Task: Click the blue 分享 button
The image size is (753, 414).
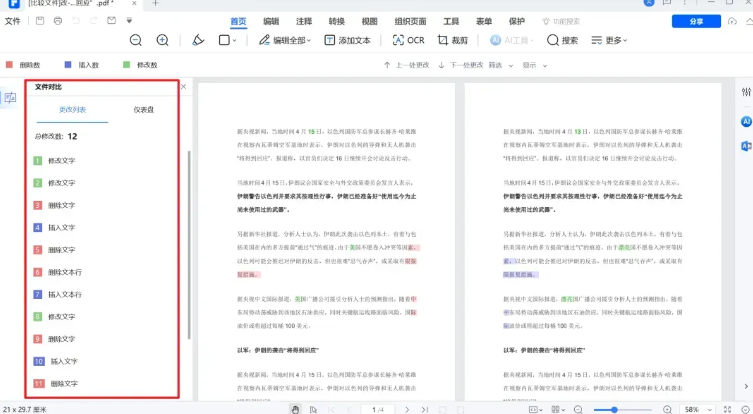Action: tap(696, 21)
